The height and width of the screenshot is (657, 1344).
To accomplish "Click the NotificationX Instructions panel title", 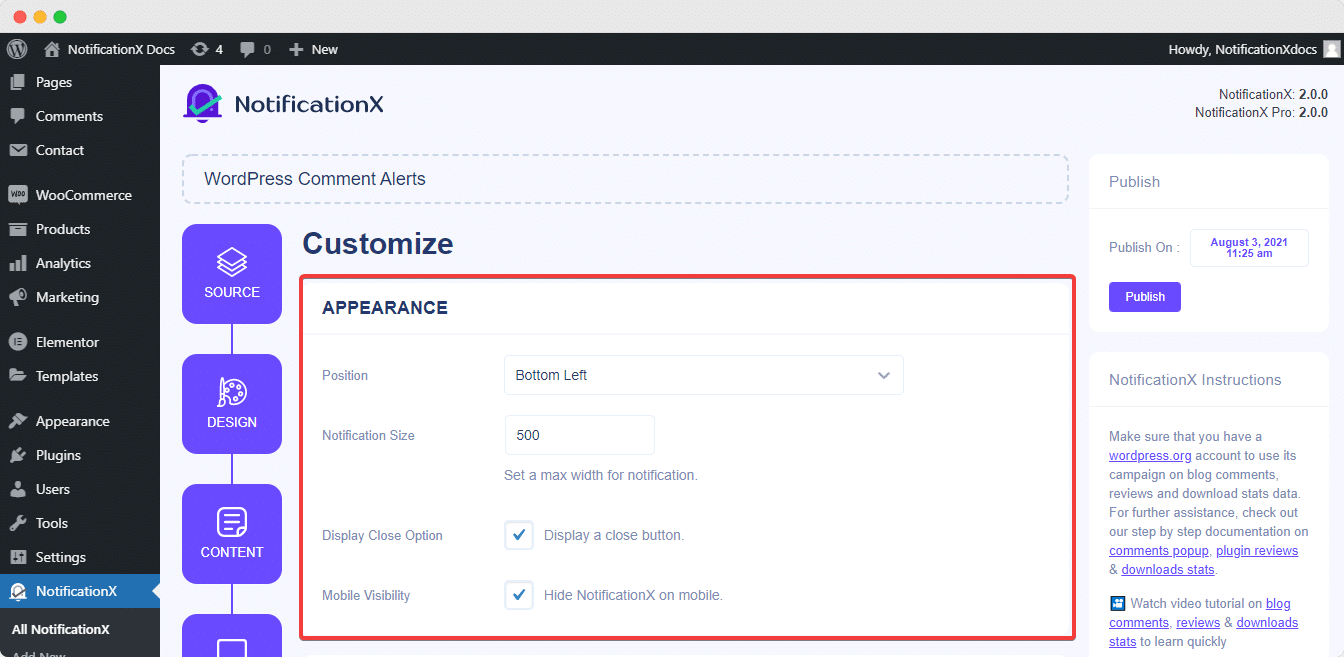I will (1195, 380).
